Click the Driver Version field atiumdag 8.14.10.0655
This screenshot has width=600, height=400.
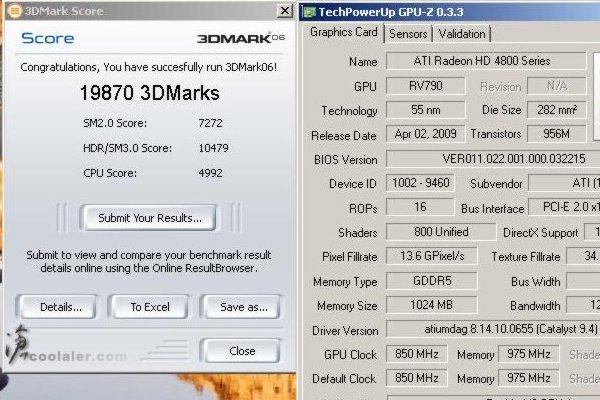click(493, 329)
